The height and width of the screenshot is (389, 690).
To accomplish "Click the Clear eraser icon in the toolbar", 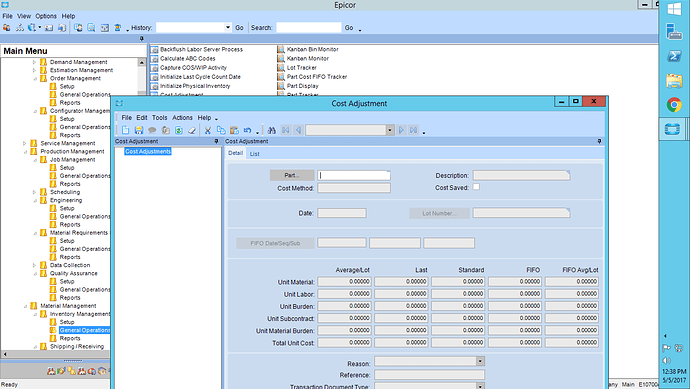I will tap(191, 130).
